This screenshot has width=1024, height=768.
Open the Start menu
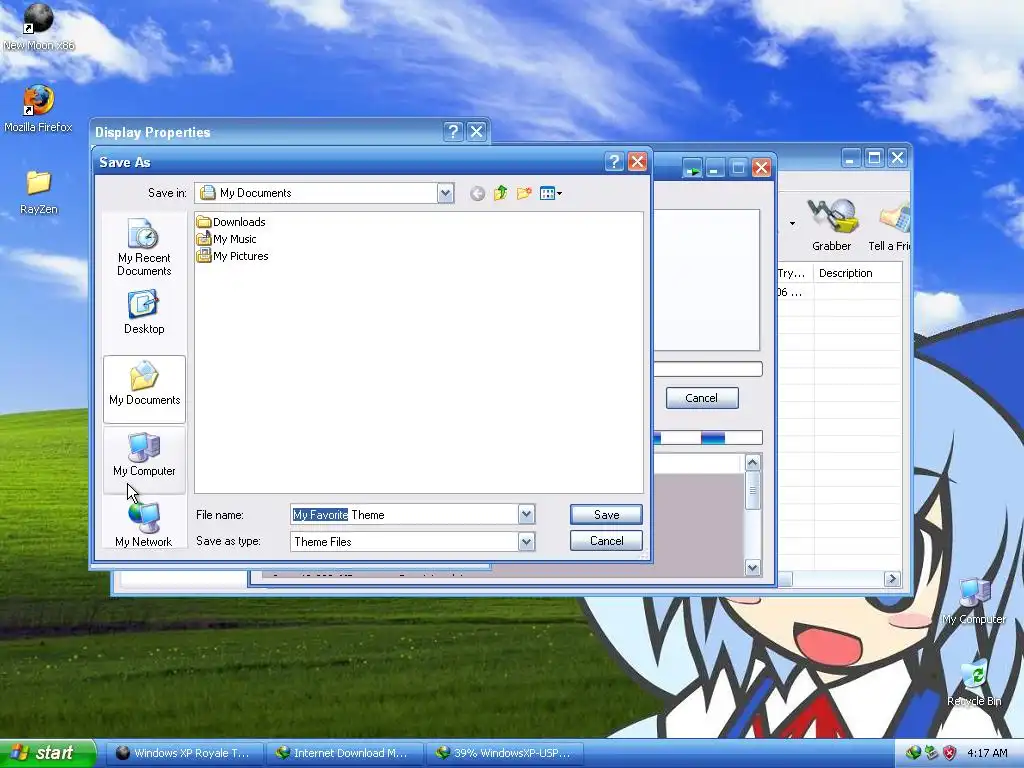tap(47, 753)
